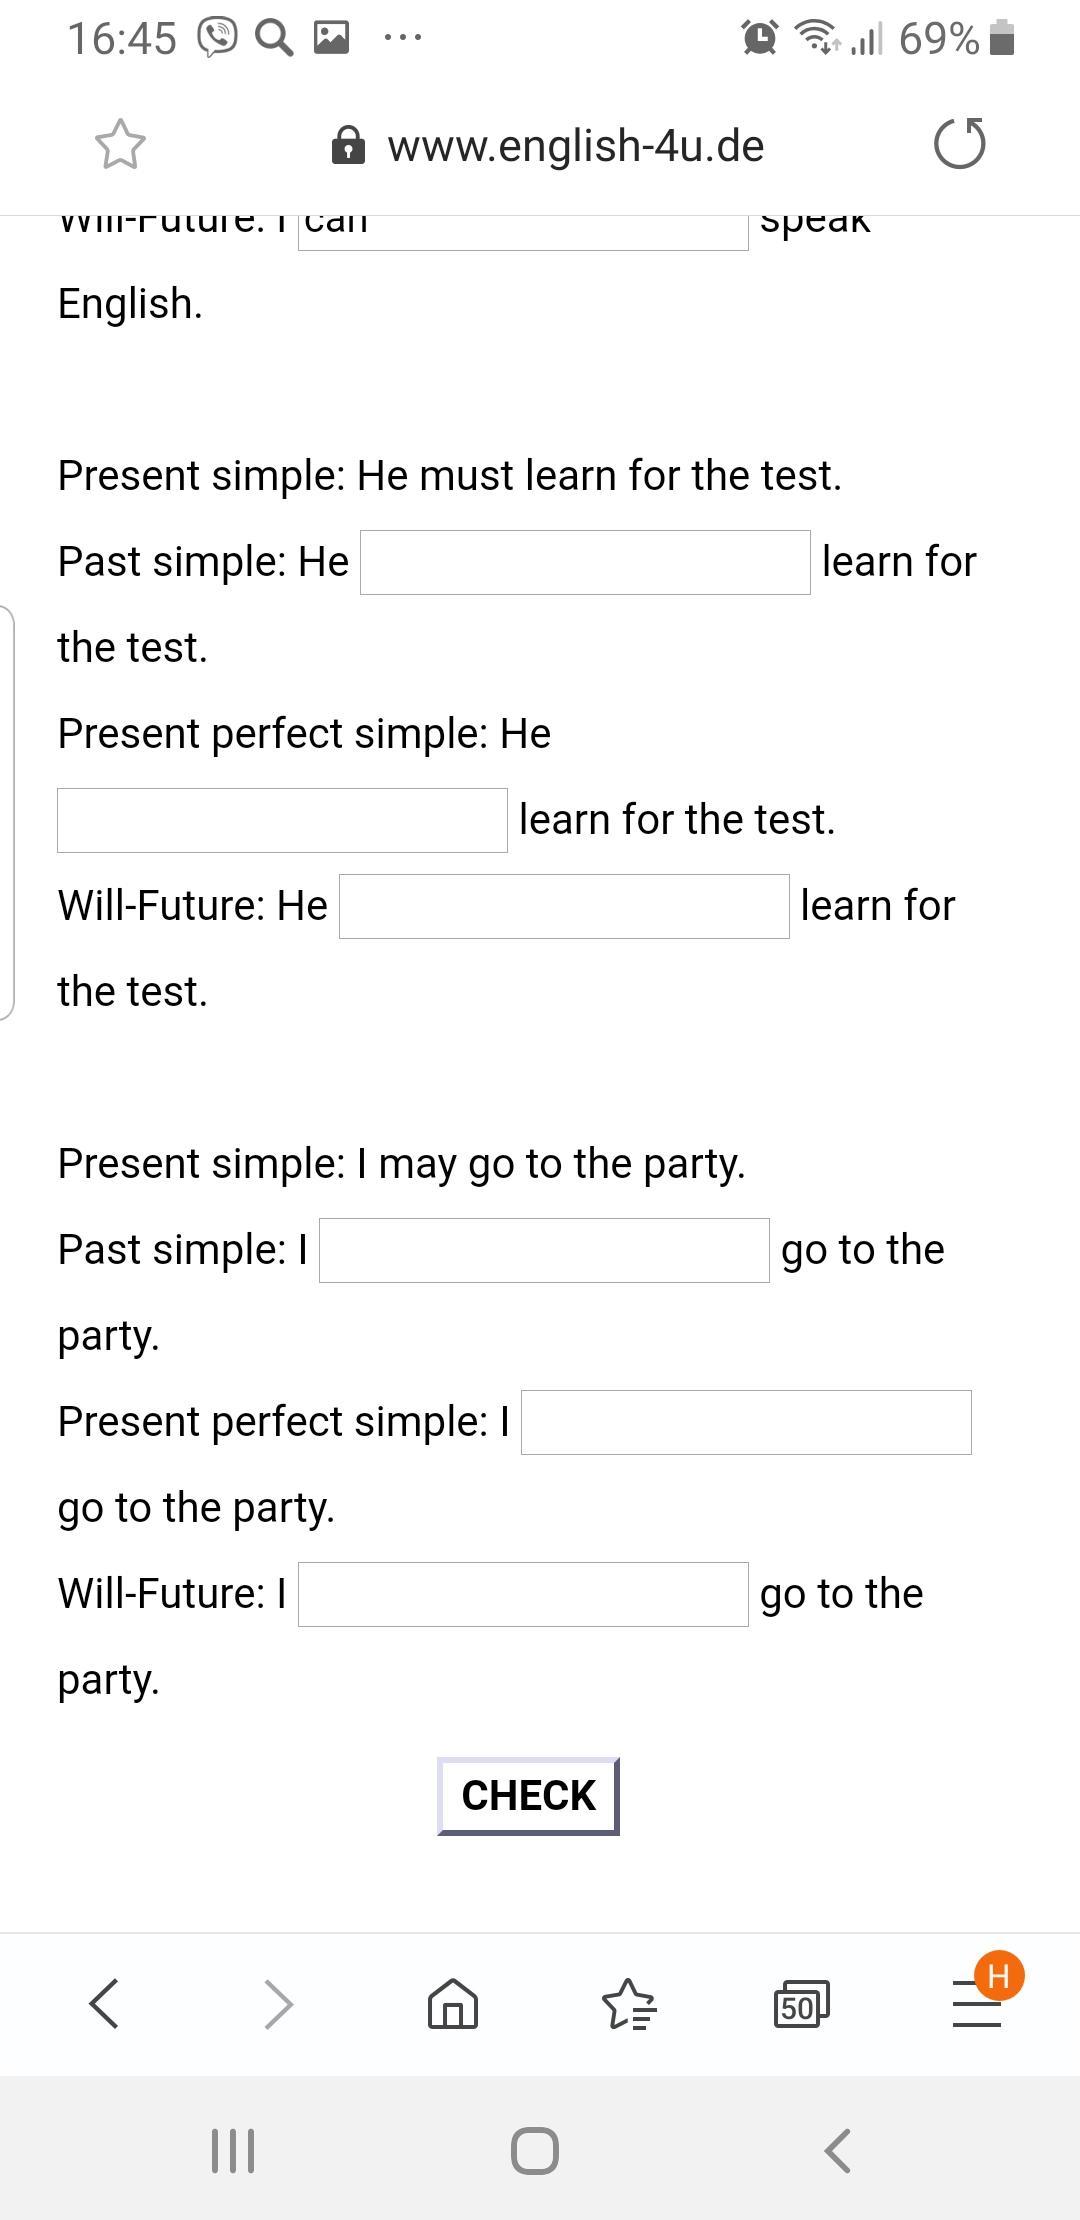Open the bookmarks list icon
This screenshot has width=1080, height=2220.
point(628,2003)
